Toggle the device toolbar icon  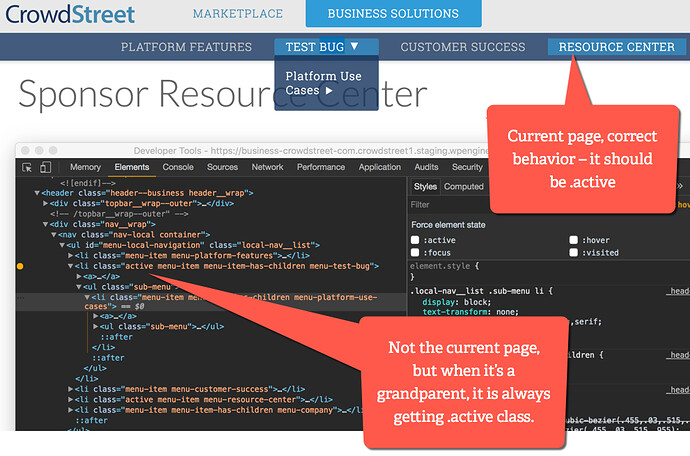[45, 167]
